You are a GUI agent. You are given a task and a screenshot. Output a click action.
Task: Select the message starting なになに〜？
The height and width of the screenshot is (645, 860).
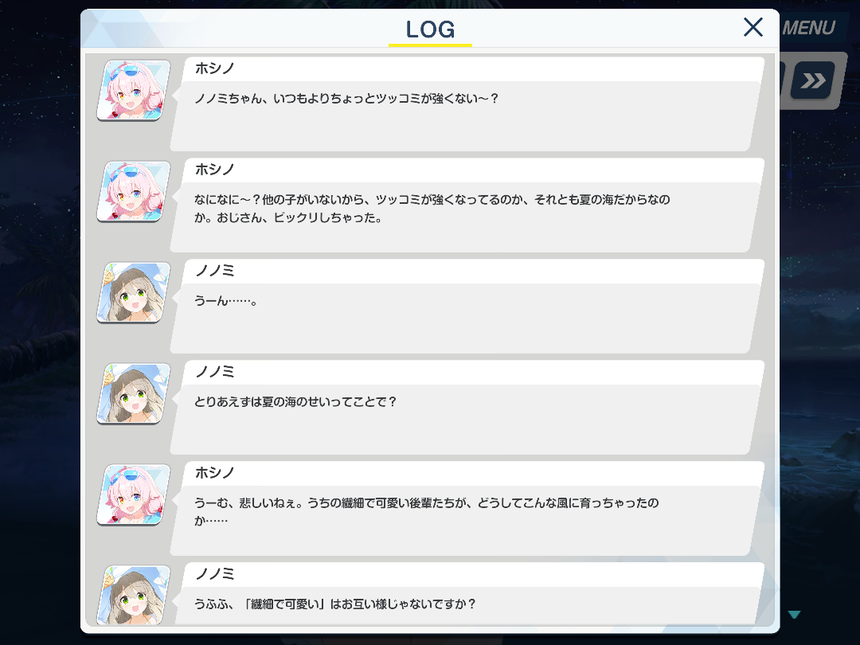pos(432,208)
